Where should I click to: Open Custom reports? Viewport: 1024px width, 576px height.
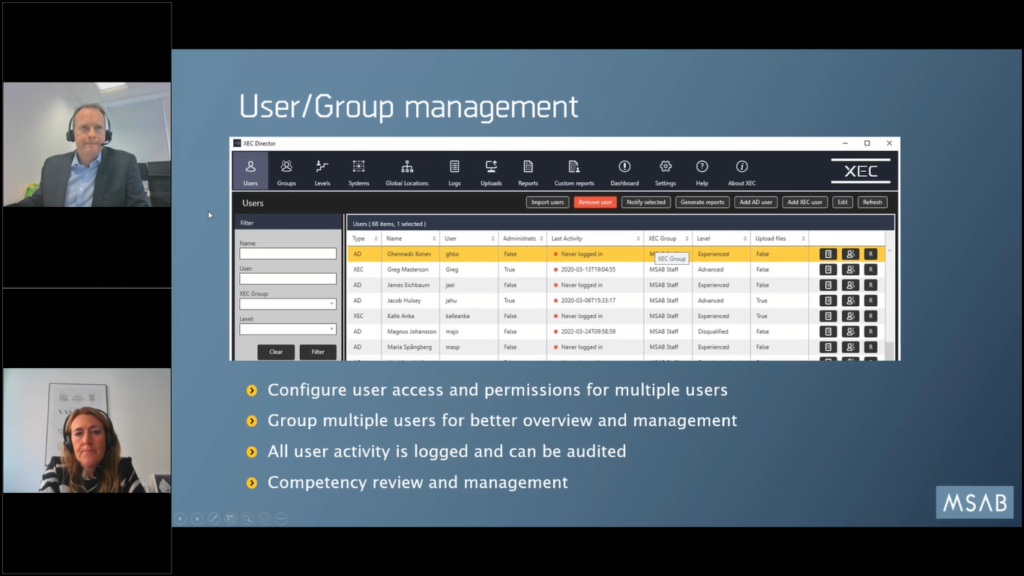click(x=574, y=172)
